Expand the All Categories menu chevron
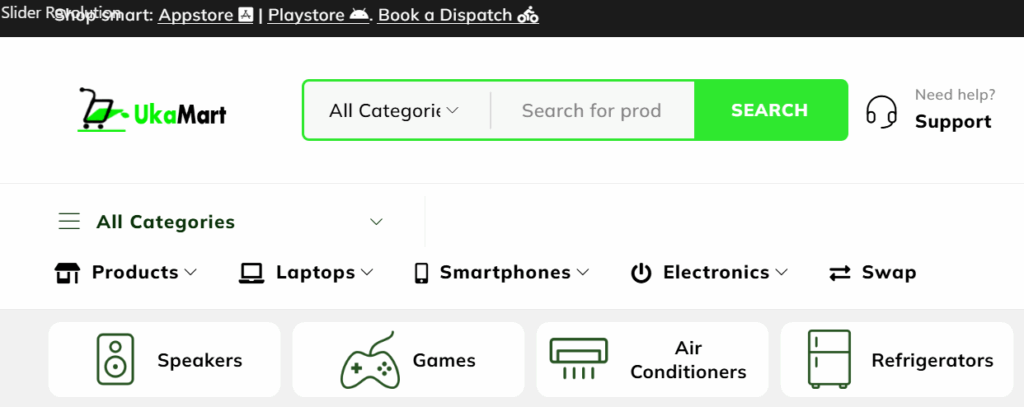The width and height of the screenshot is (1024, 407). click(x=376, y=222)
